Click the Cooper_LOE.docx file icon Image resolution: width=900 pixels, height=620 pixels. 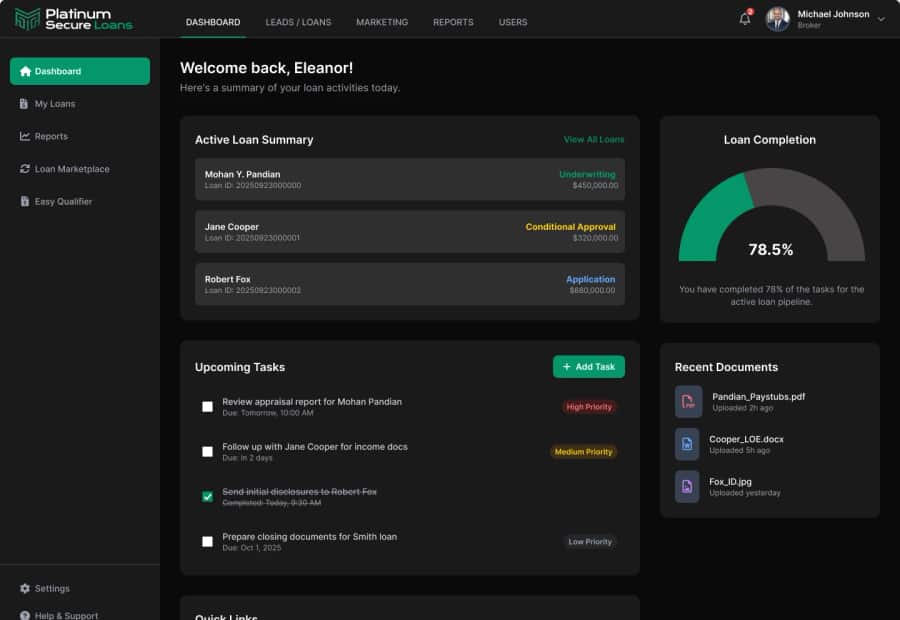pos(687,444)
